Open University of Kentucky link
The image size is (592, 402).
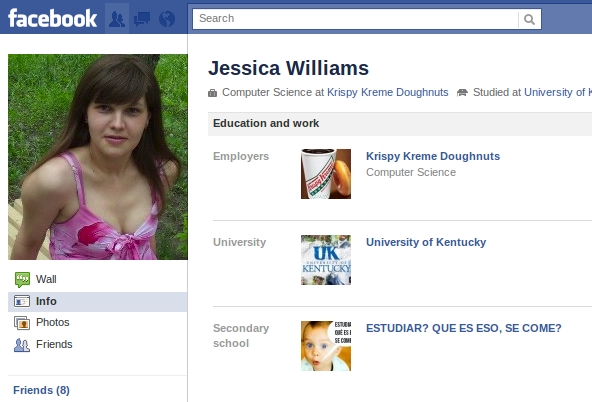[426, 242]
